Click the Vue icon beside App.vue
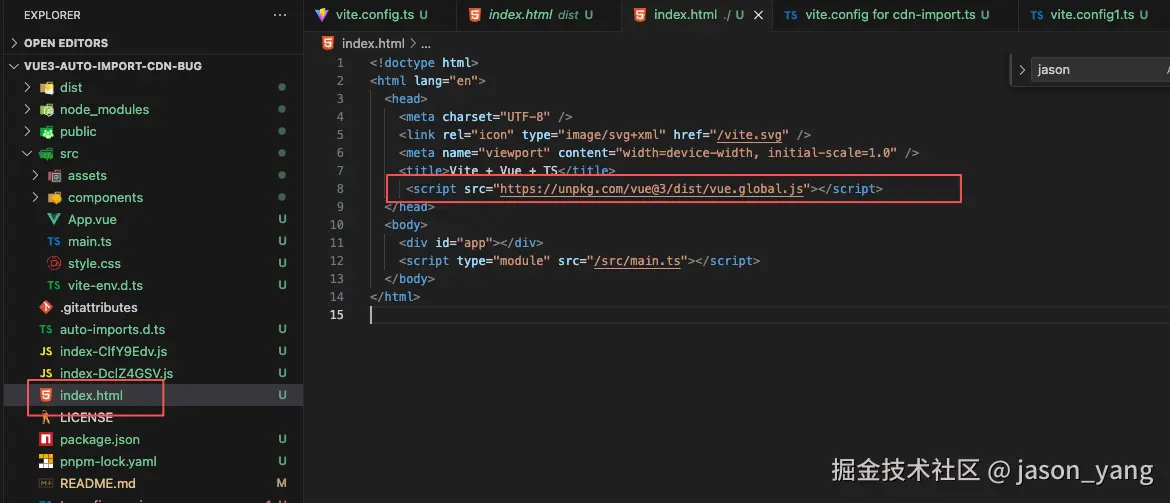1170x503 pixels. 54,219
